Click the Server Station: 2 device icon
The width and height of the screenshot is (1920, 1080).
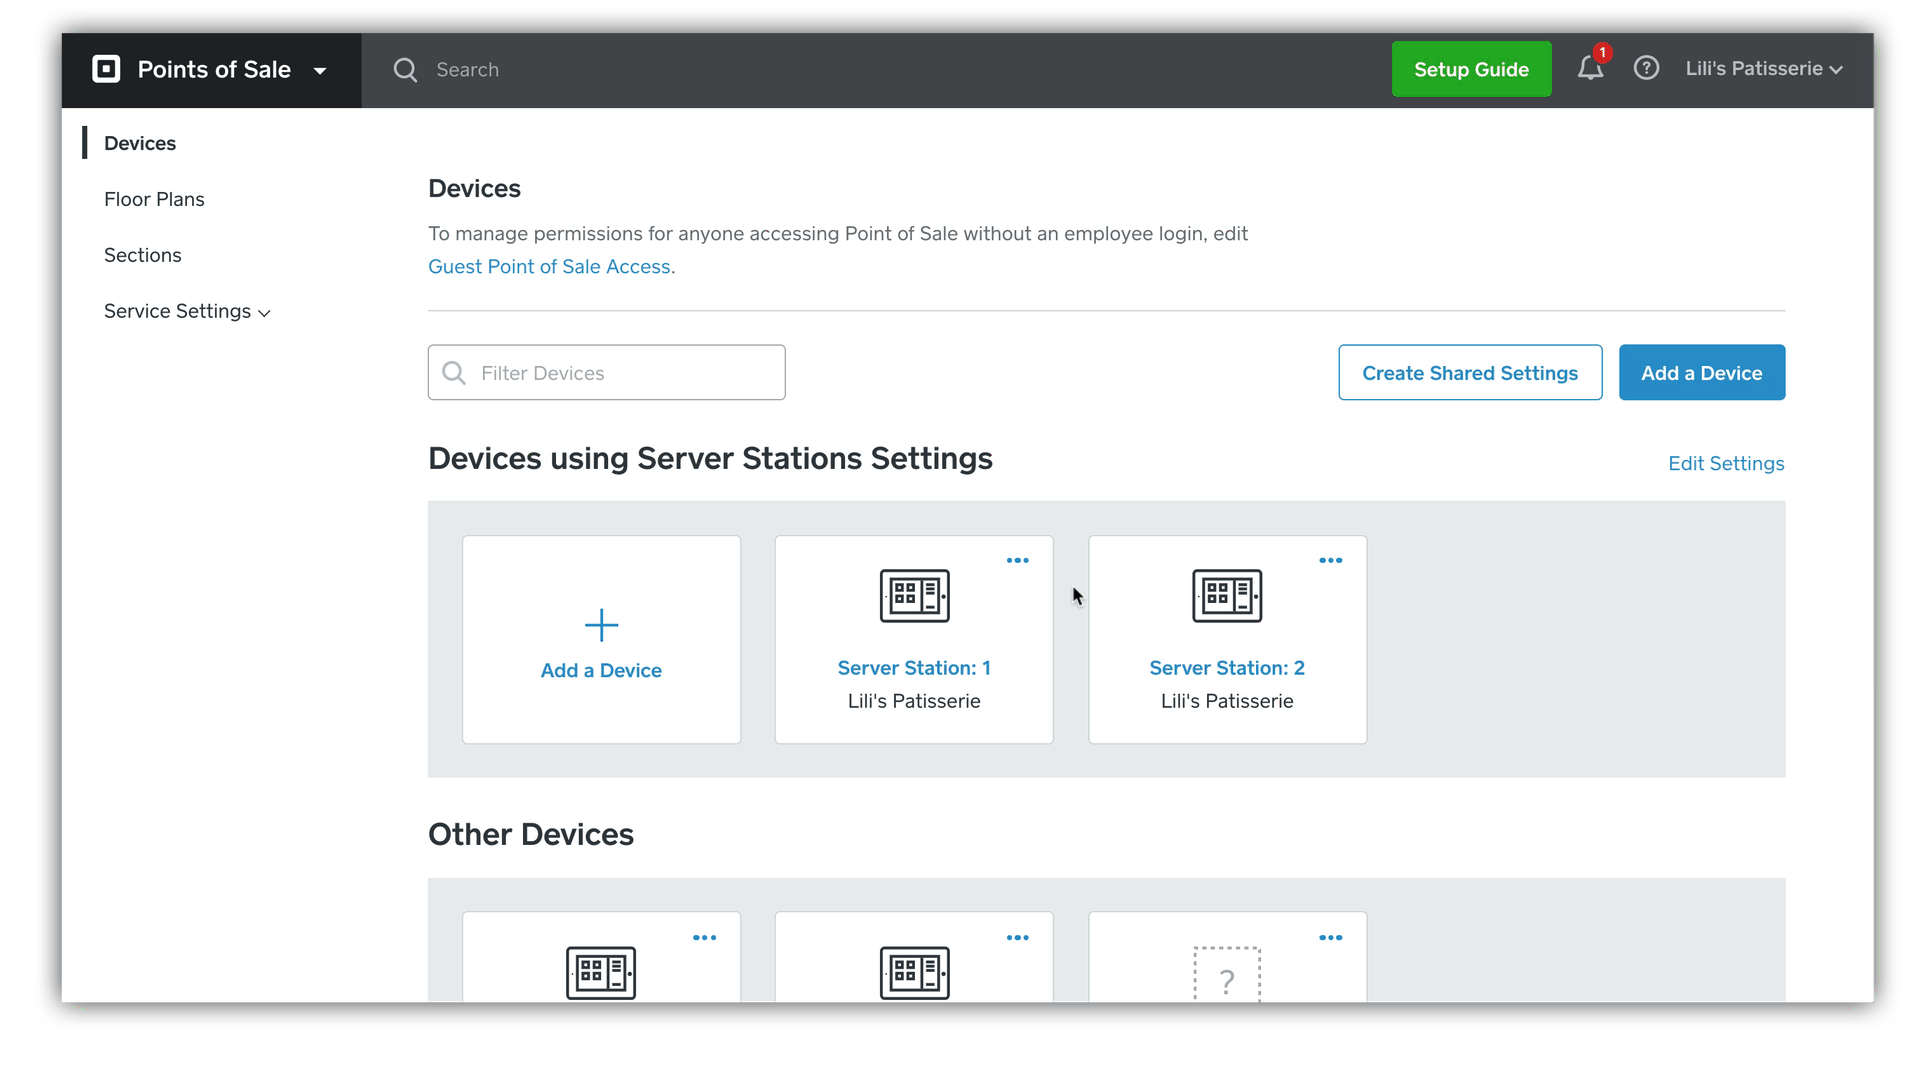pos(1227,596)
